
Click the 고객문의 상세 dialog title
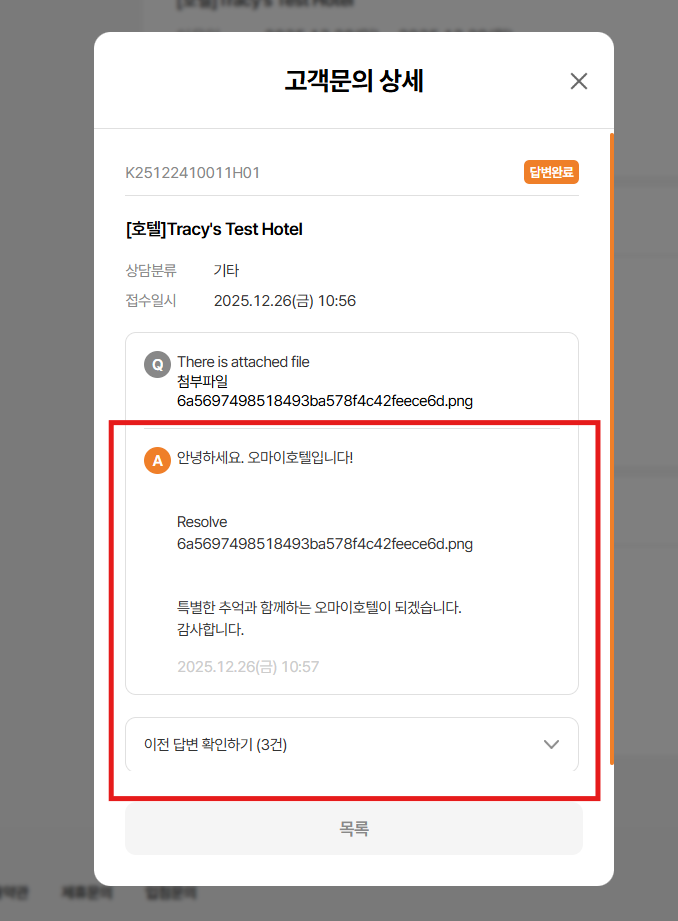[353, 81]
